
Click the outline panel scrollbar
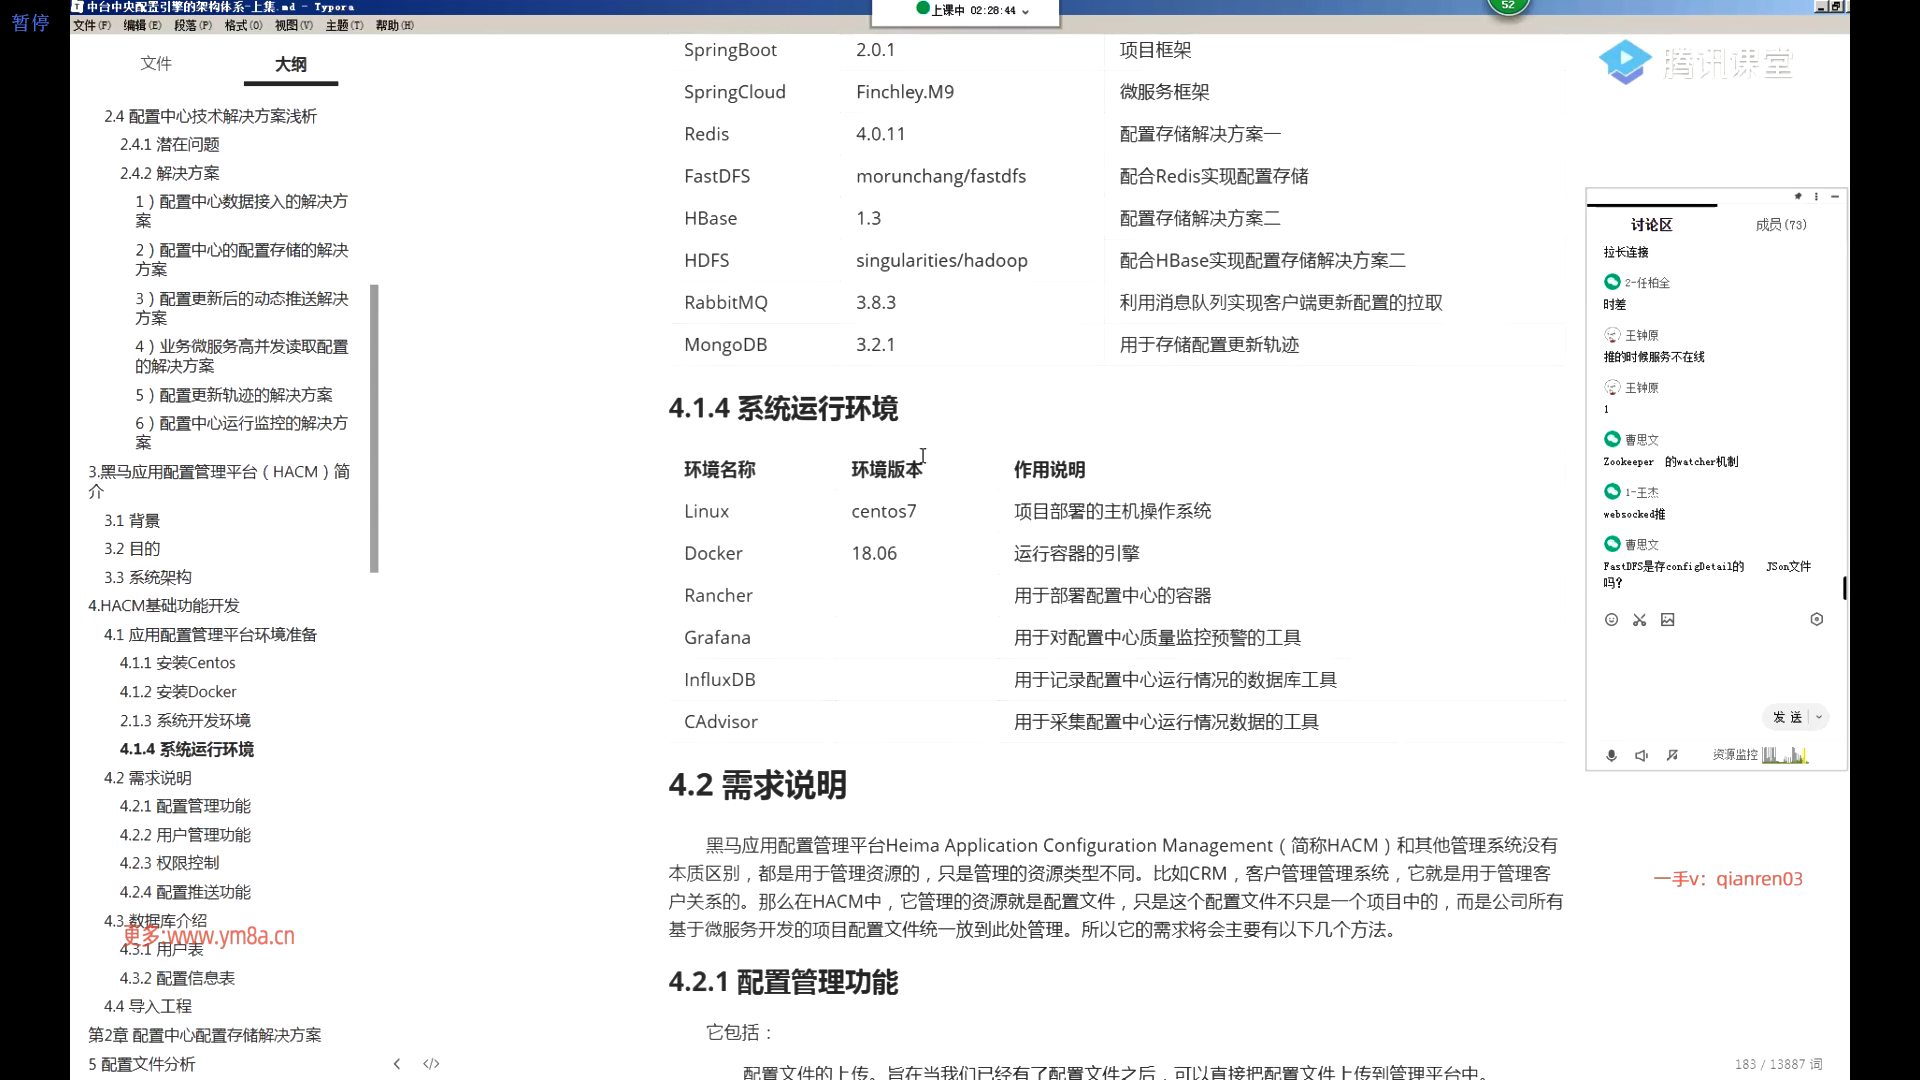coord(374,428)
